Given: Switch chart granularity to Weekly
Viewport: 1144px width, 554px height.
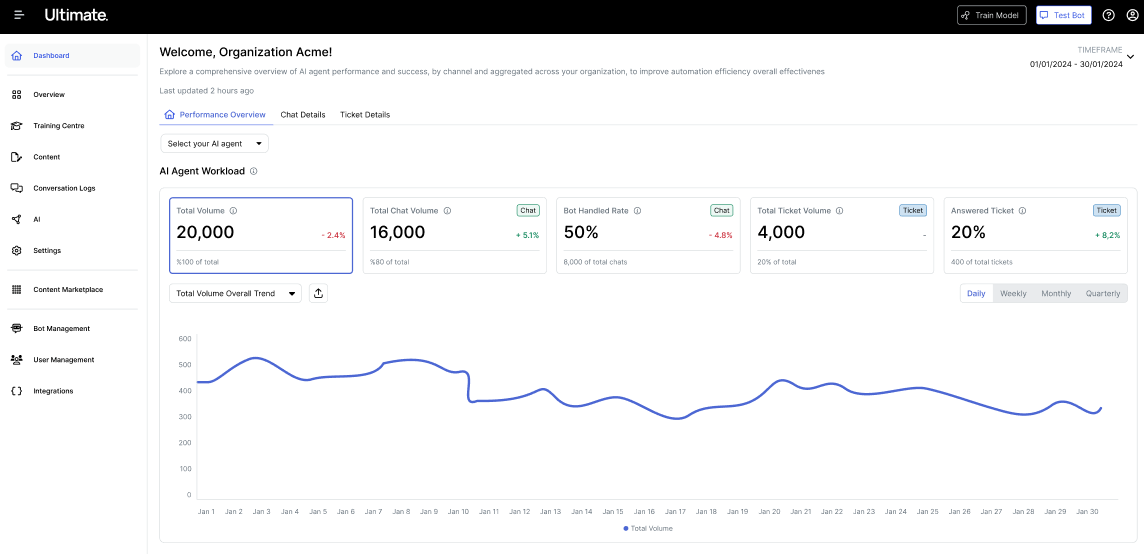Looking at the screenshot, I should click(x=1013, y=293).
